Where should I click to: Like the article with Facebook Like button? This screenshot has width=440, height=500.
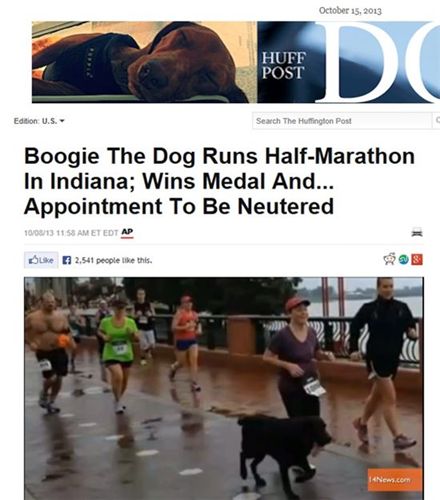[41, 260]
